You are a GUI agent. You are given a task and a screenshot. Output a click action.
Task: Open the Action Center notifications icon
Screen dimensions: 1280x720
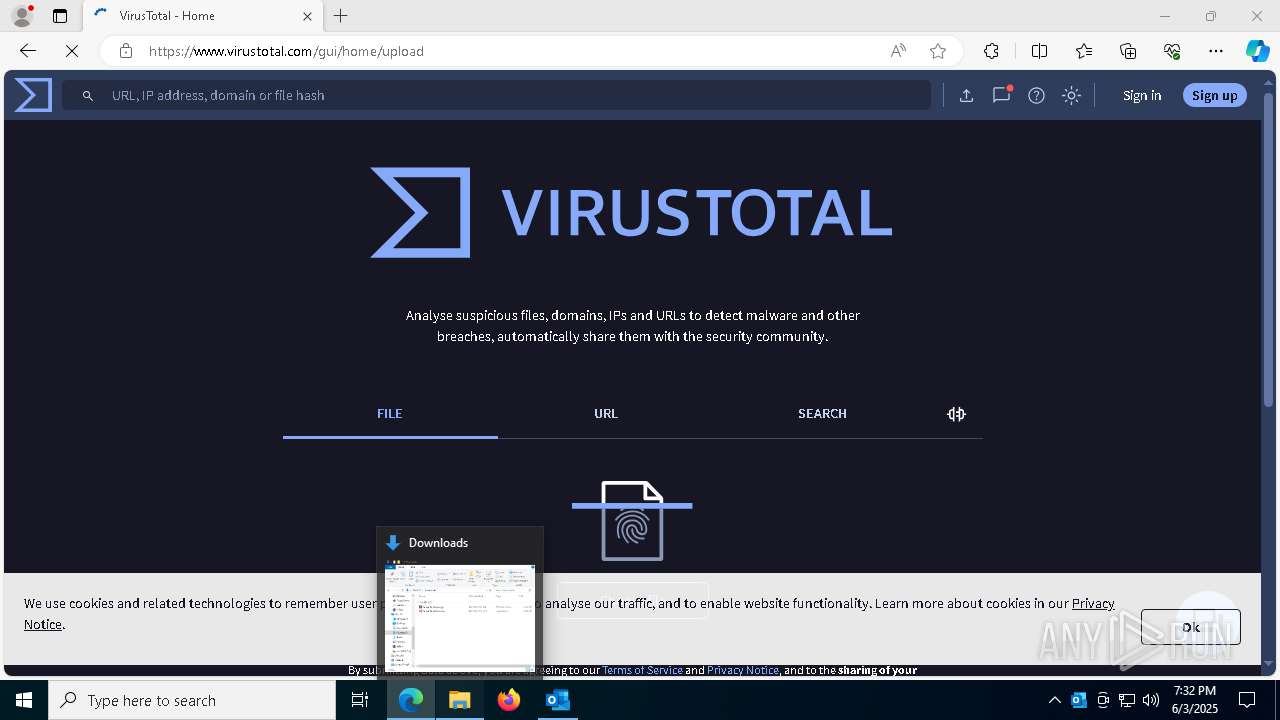tap(1247, 700)
